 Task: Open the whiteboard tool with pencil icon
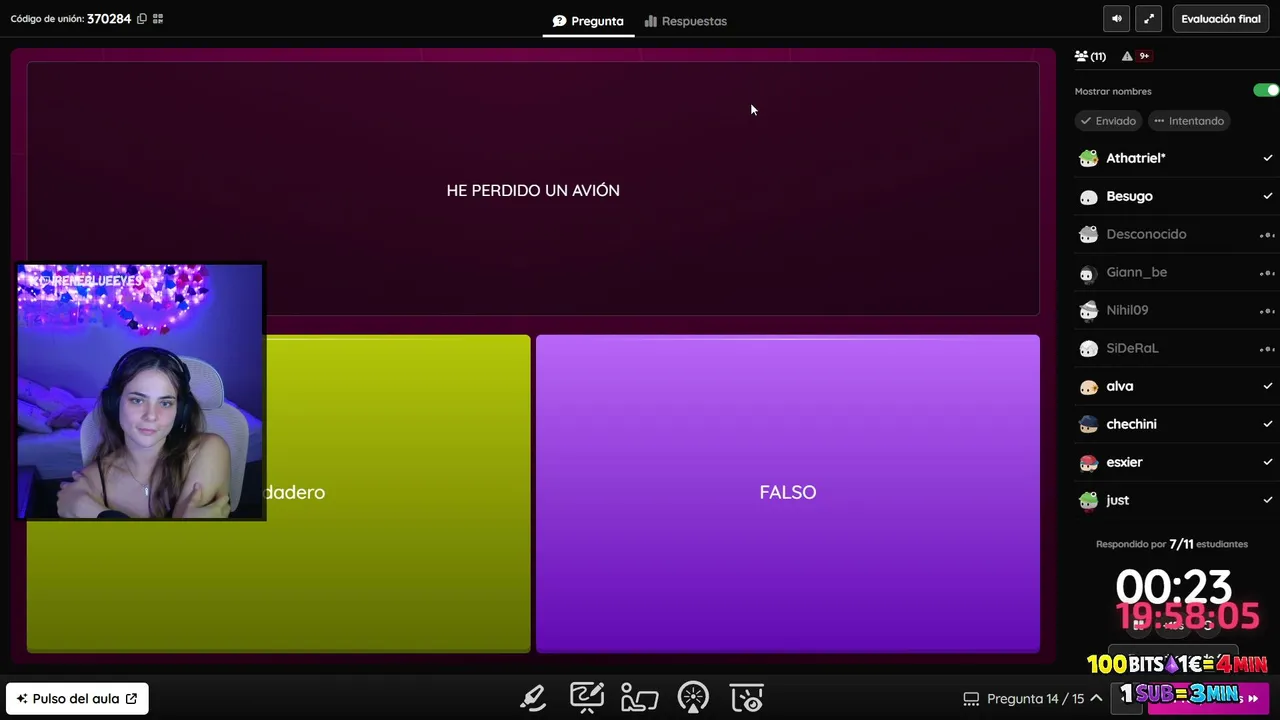[x=587, y=697]
